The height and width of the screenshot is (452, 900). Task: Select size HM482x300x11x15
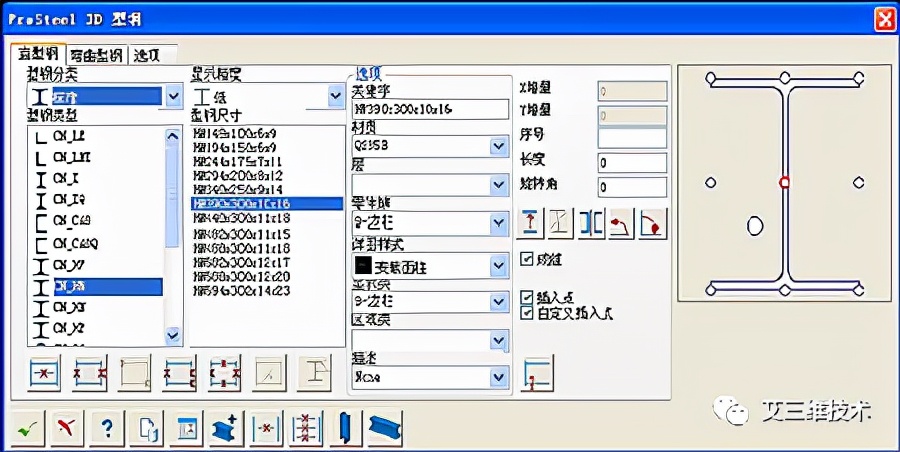pos(242,234)
